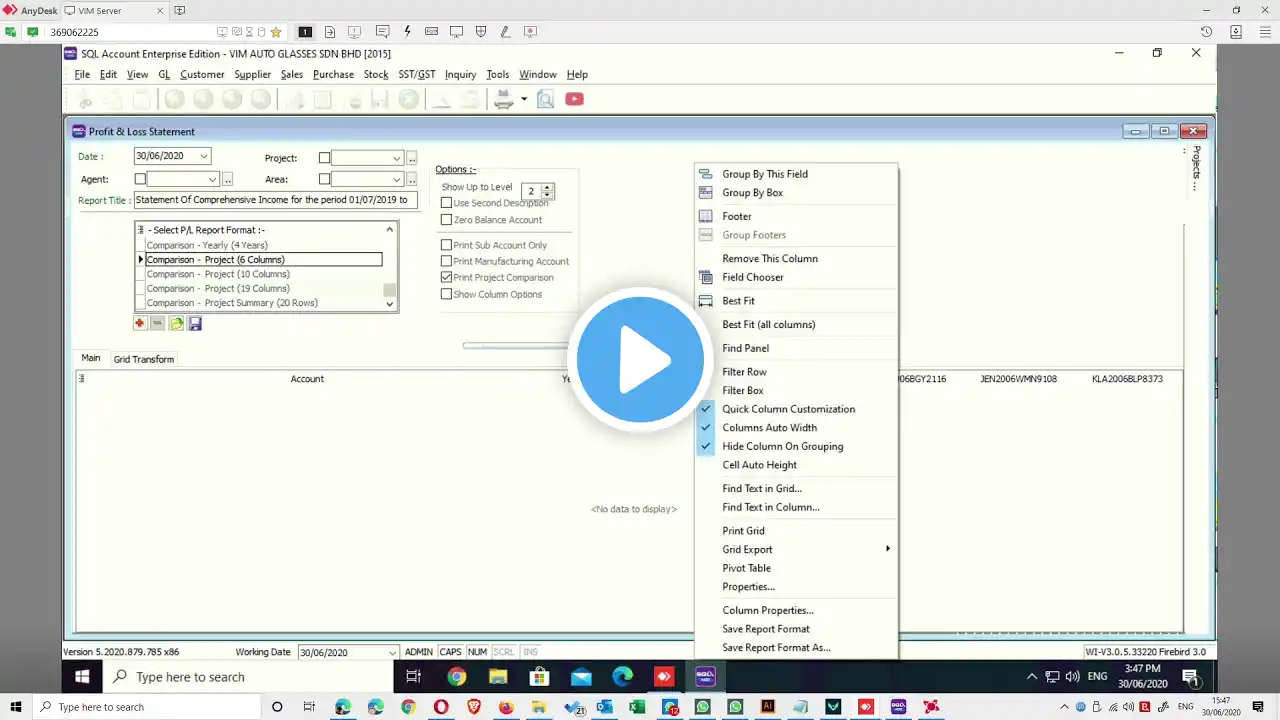The height and width of the screenshot is (720, 1280).
Task: Open print preview magnifier icon
Action: pyautogui.click(x=545, y=99)
